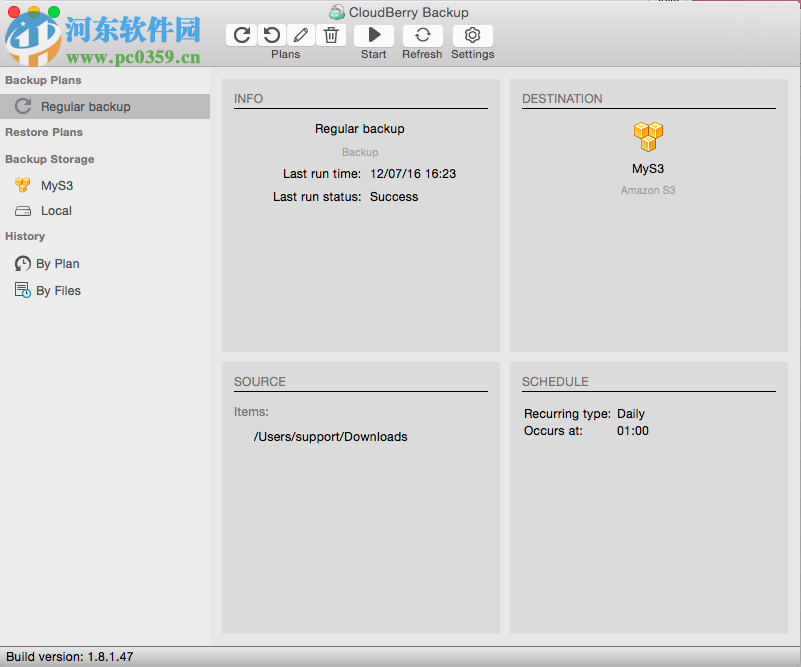Click the MyS3 Amazon bucket icon in Destination panel
This screenshot has width=801, height=667.
647,137
